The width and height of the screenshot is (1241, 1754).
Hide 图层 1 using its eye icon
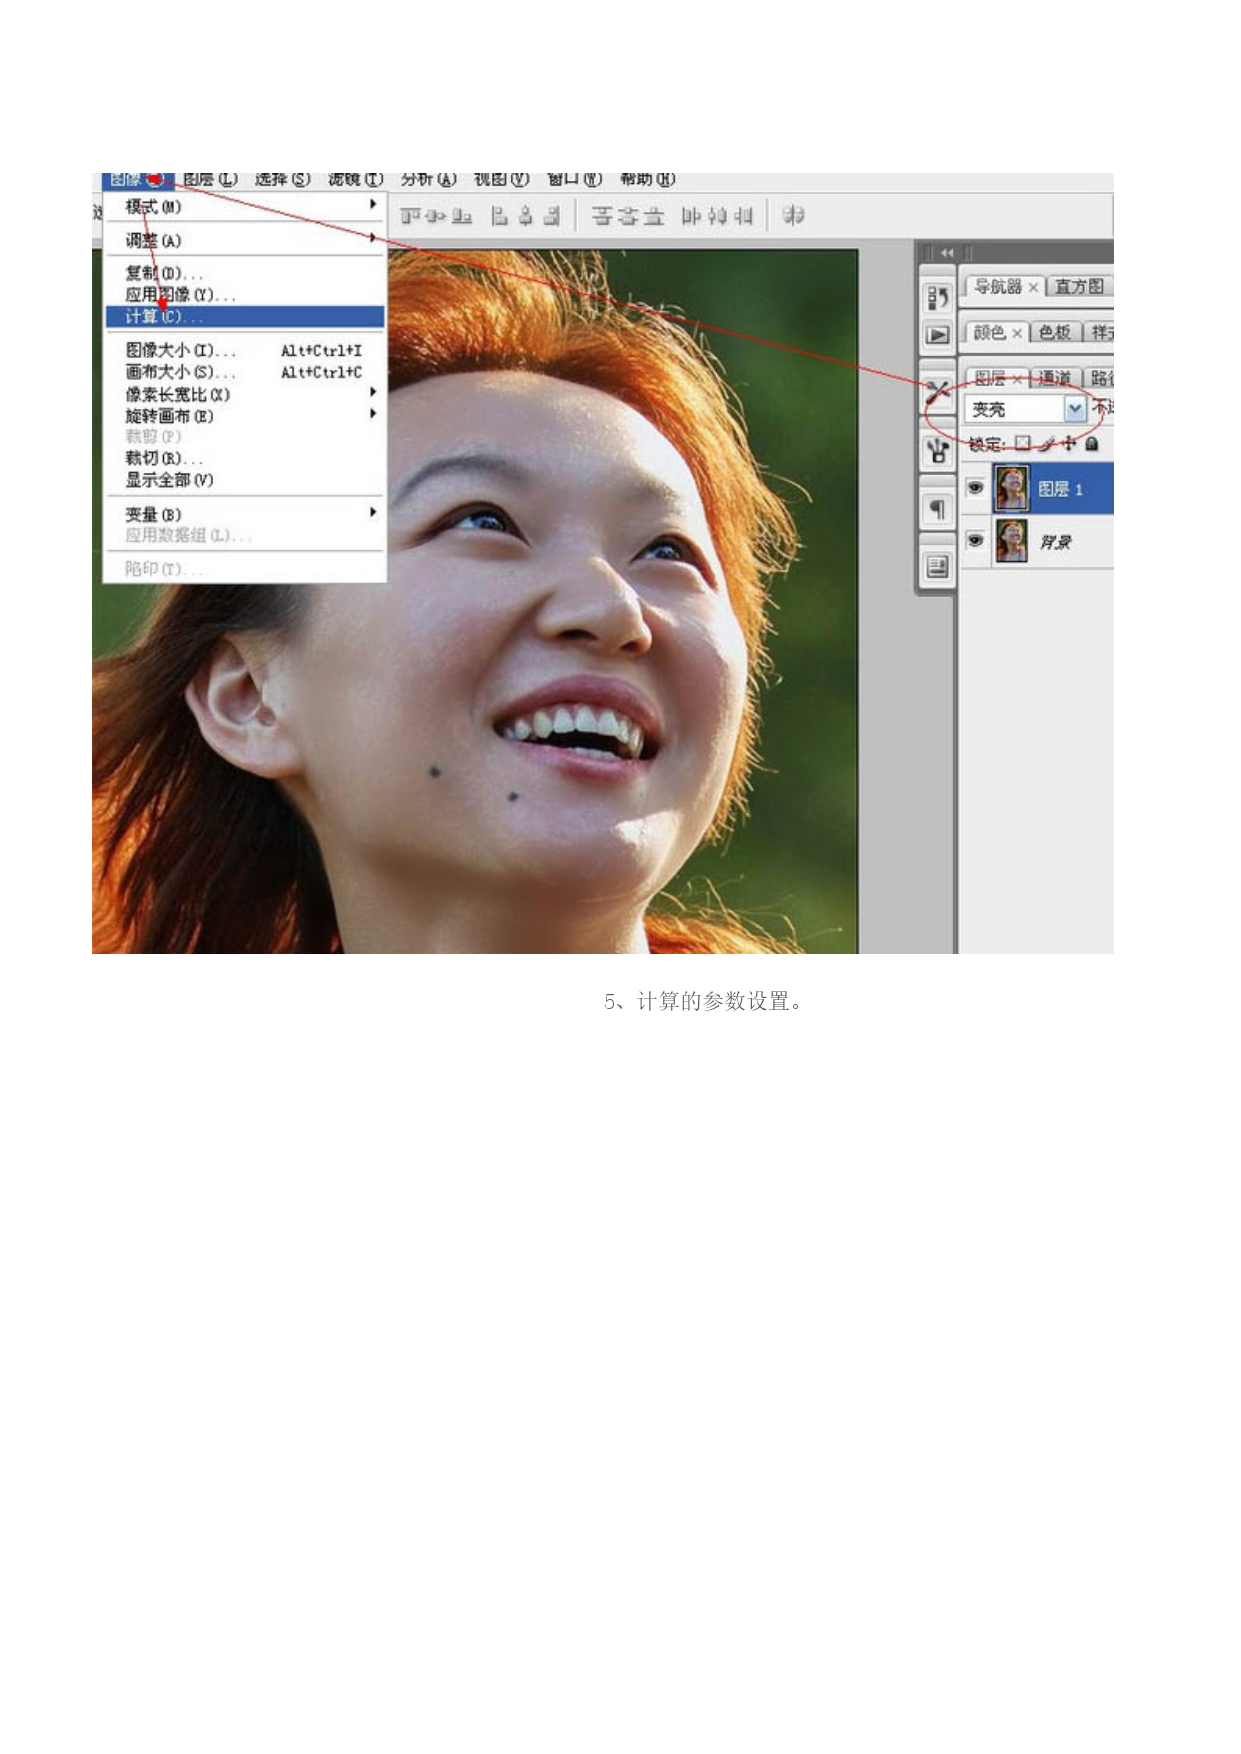[975, 488]
